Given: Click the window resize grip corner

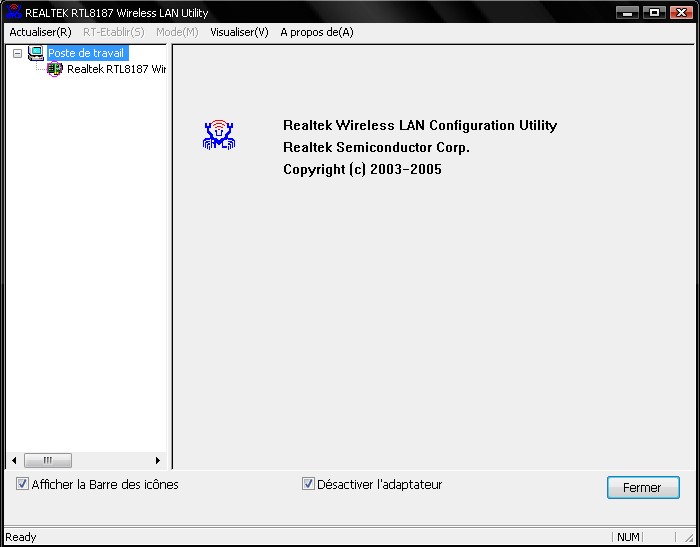Looking at the screenshot, I should click(x=690, y=538).
